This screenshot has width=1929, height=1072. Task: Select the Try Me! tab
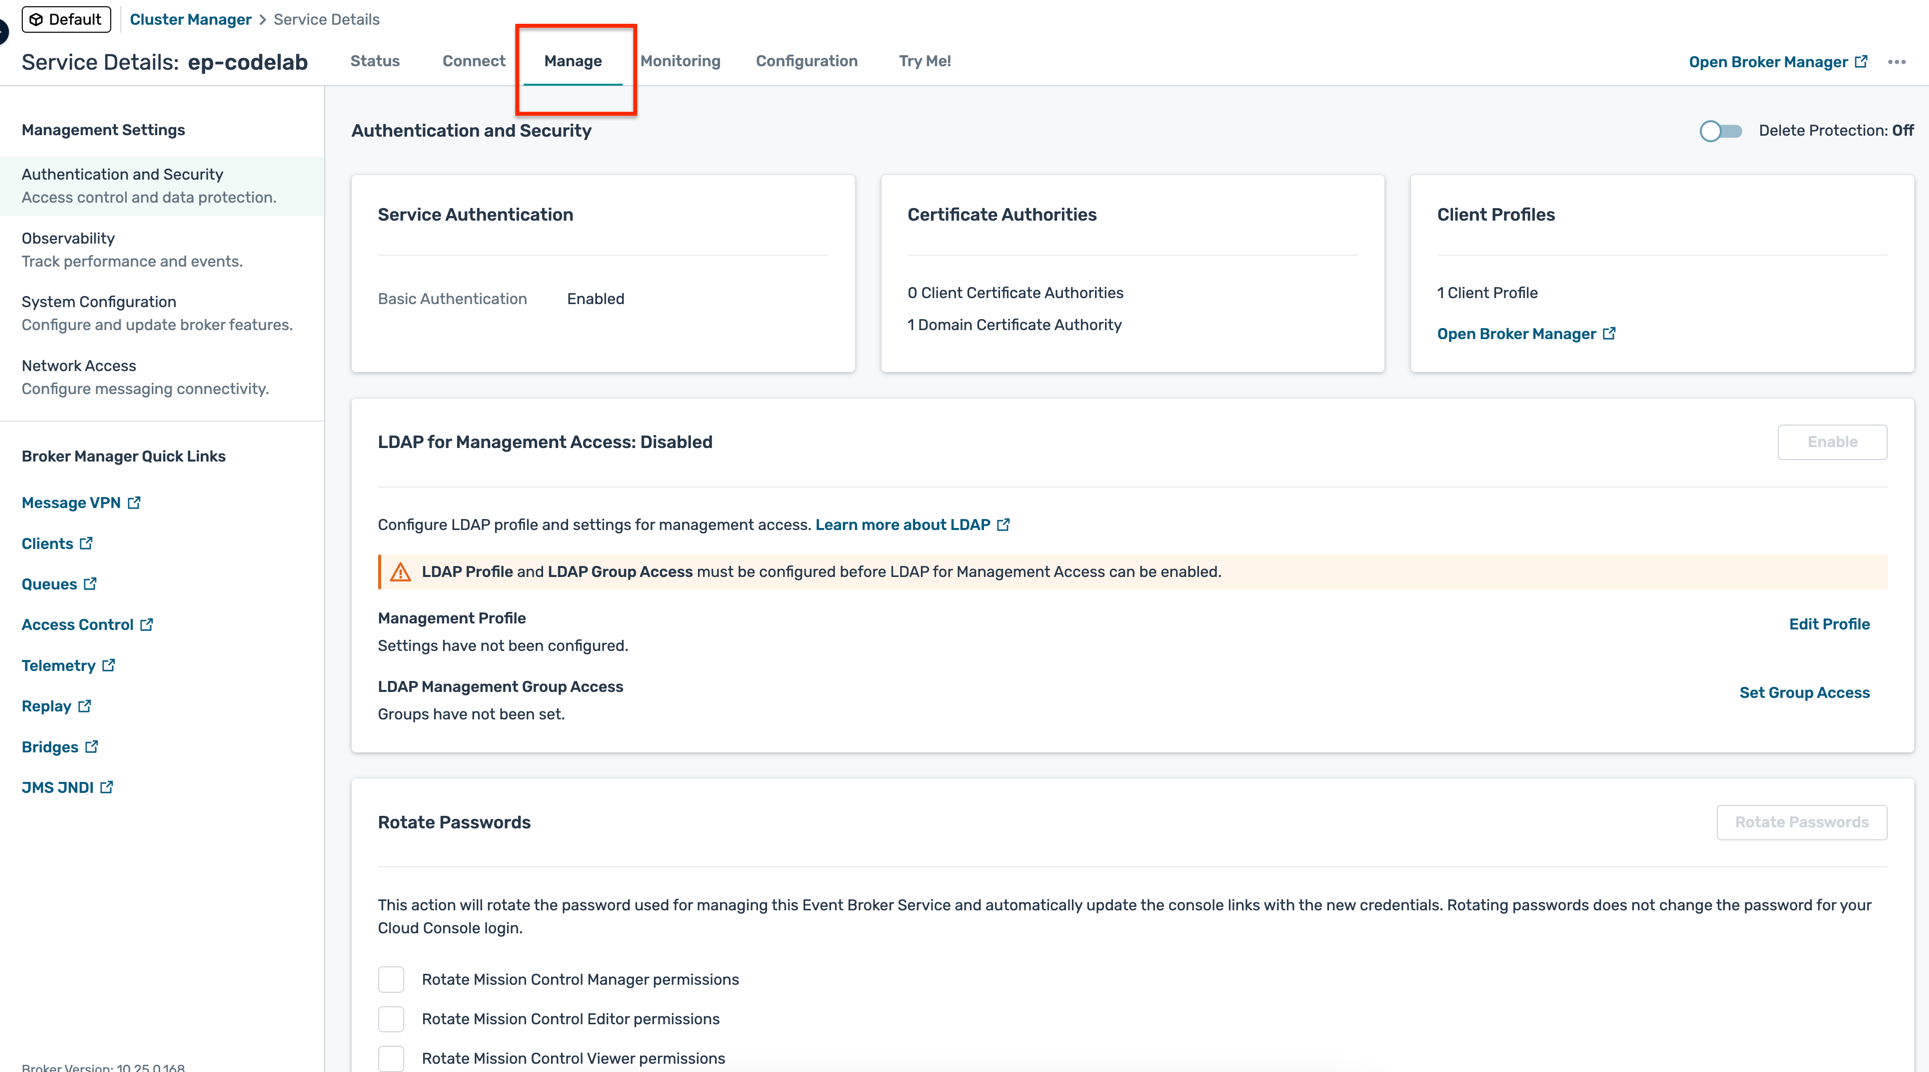924,61
